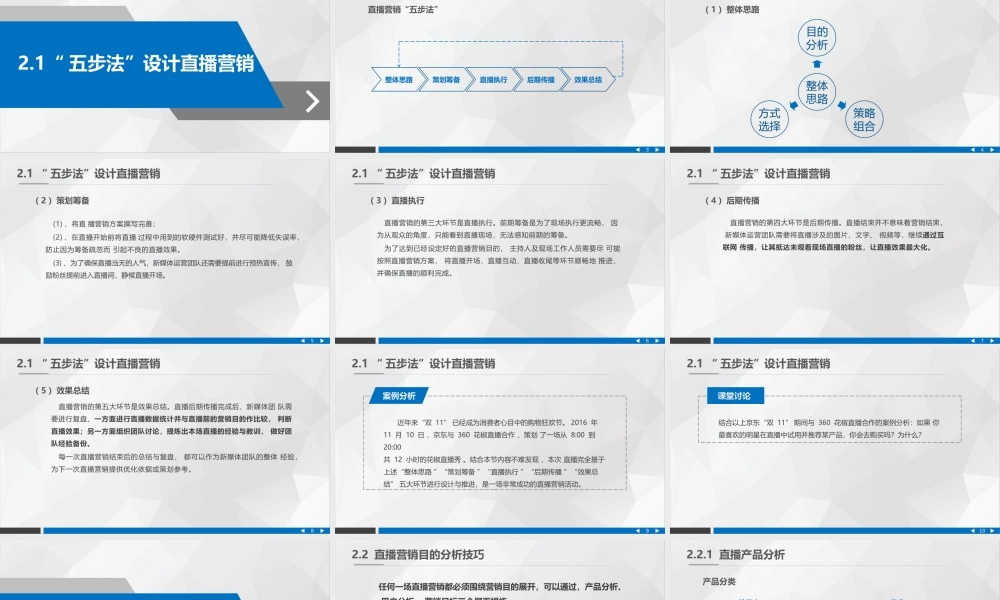
Task: Click the back navigation arrow in the slide footer
Action: point(638,150)
